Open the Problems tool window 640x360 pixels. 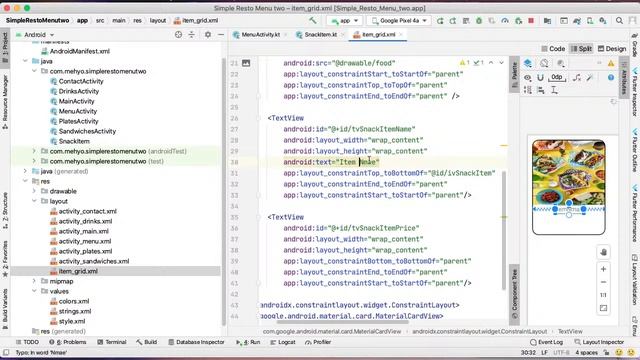(68, 342)
